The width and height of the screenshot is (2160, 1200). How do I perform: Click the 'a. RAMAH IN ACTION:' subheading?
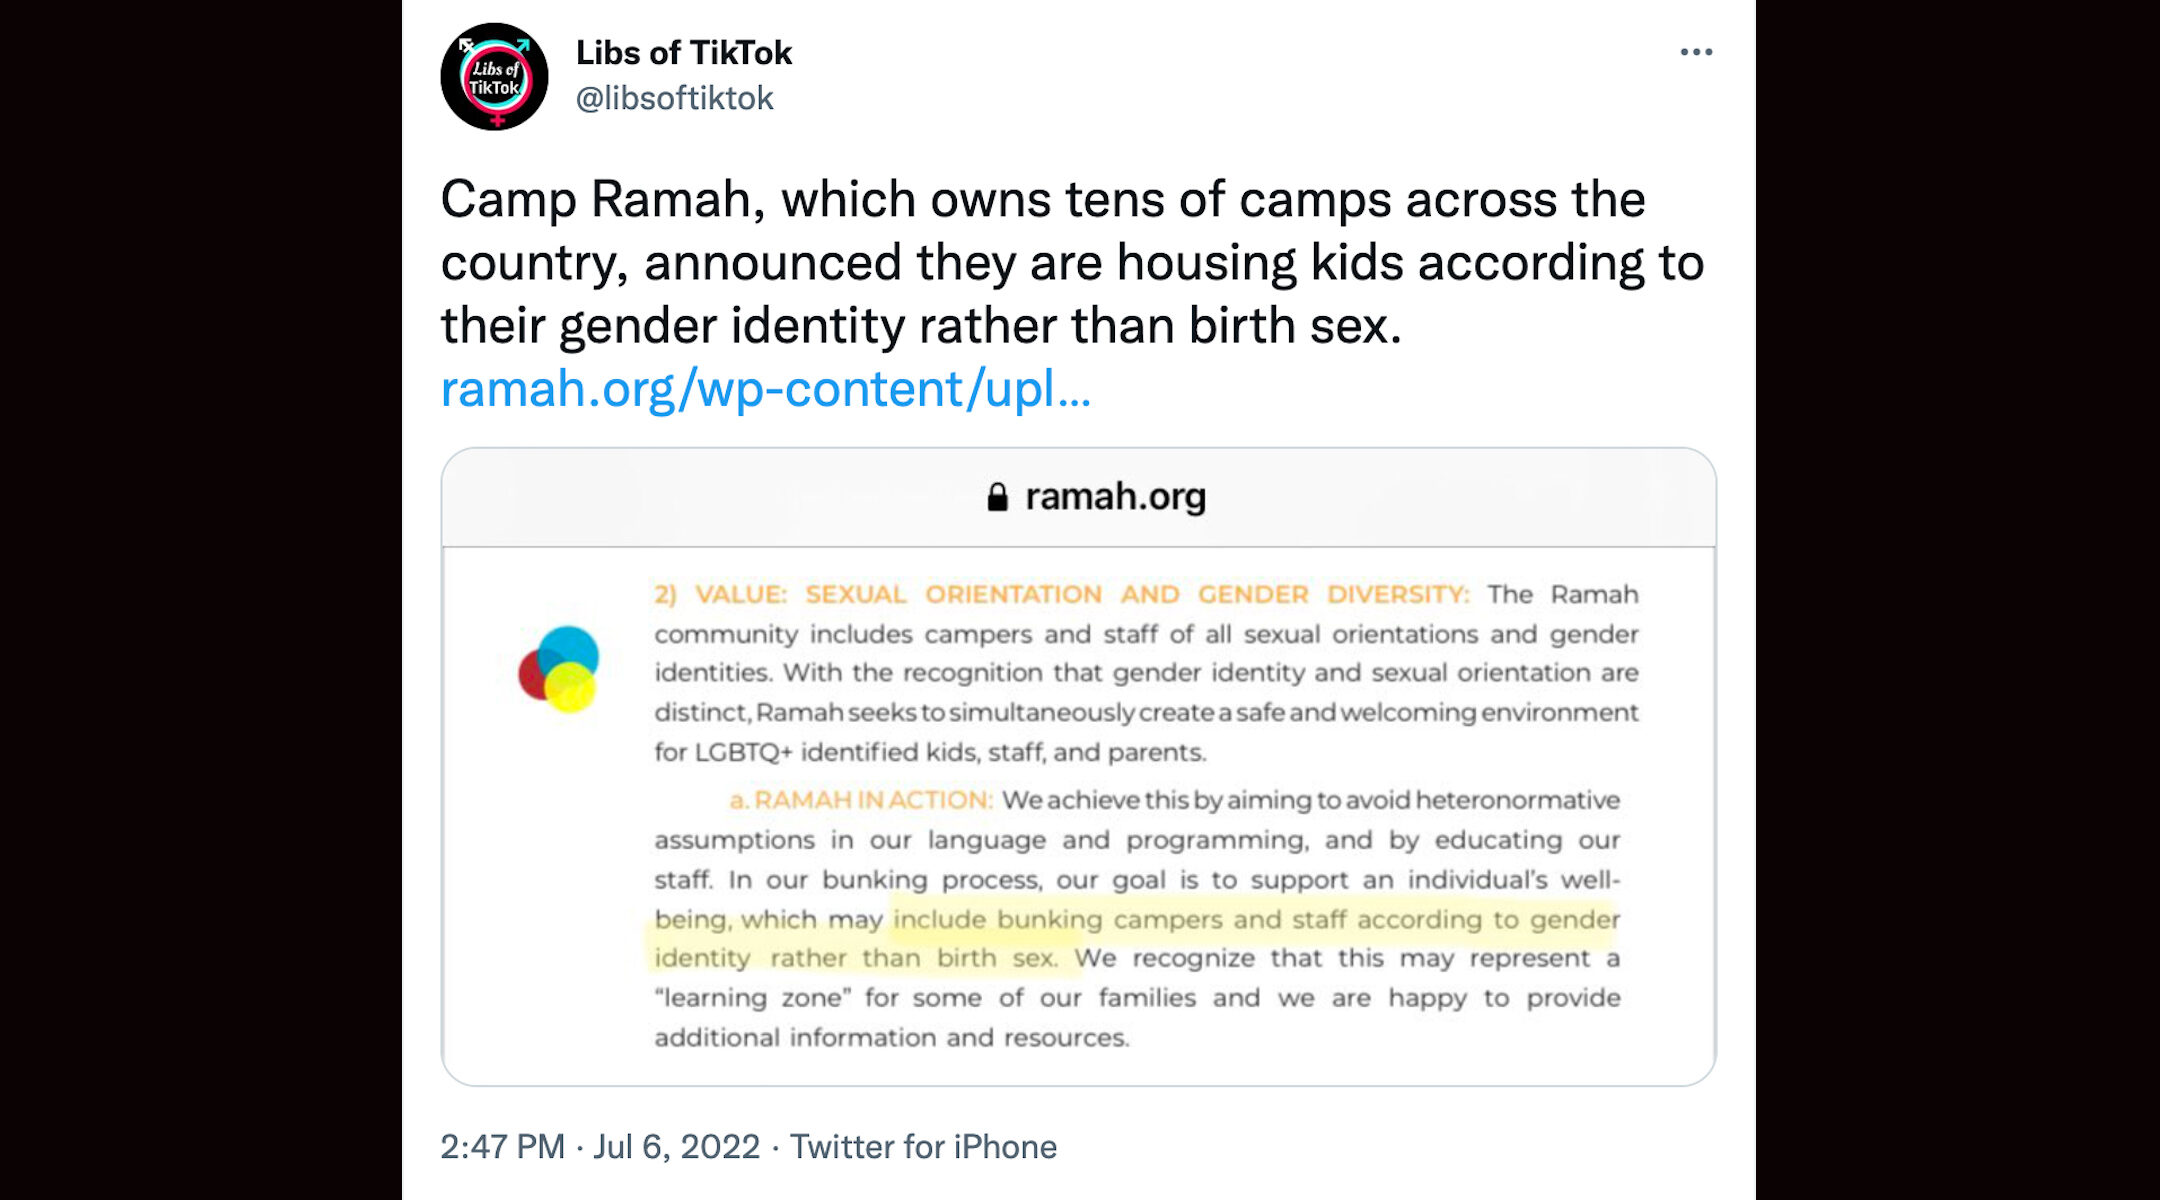click(x=861, y=800)
